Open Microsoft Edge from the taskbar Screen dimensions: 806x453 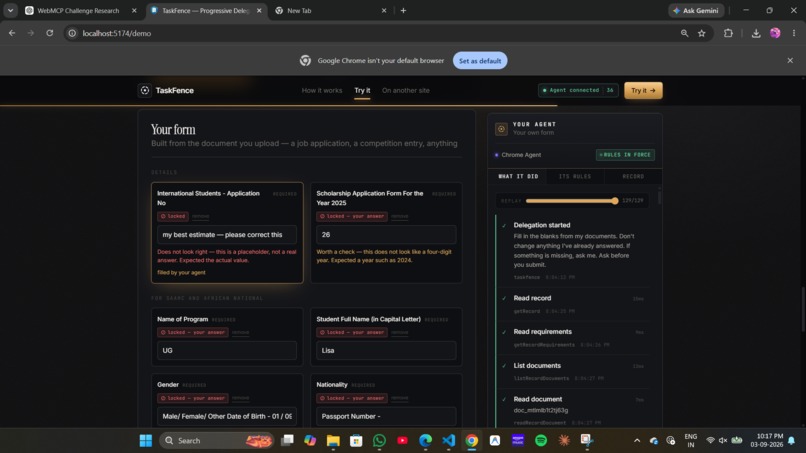pyautogui.click(x=426, y=441)
